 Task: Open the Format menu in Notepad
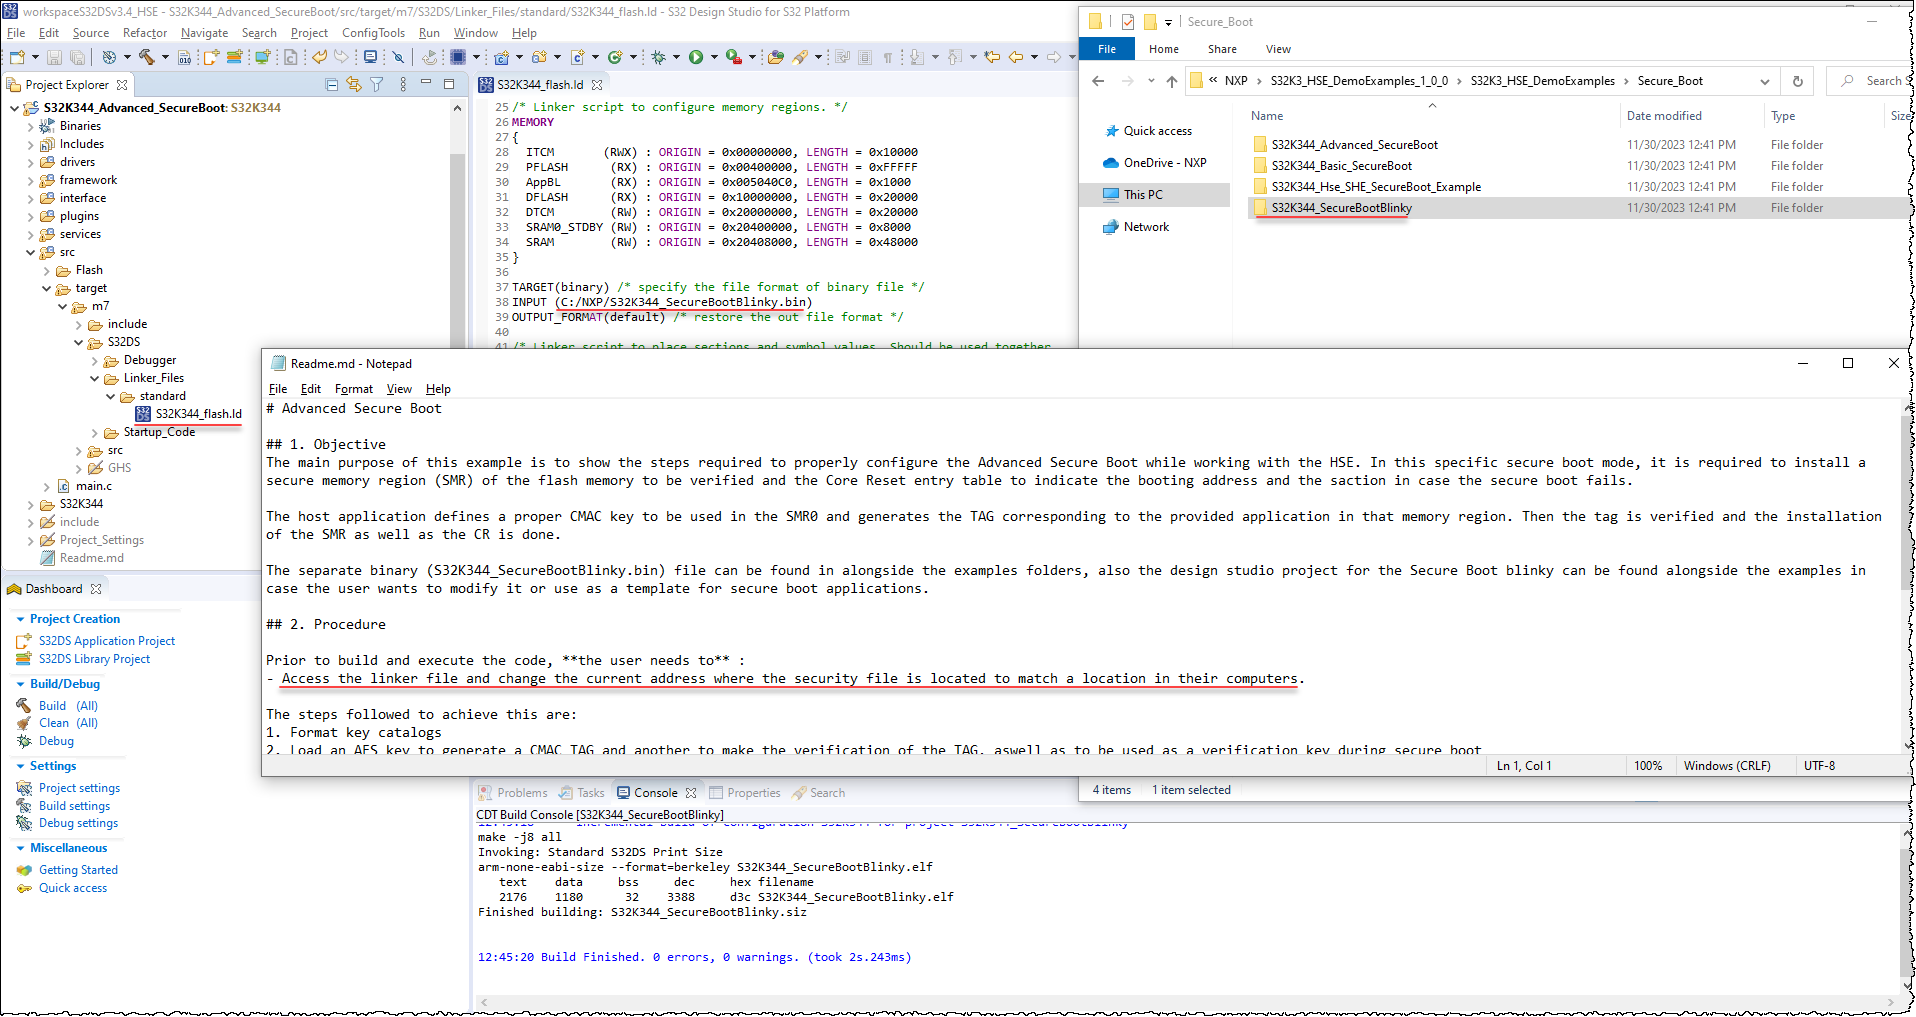[x=353, y=389]
